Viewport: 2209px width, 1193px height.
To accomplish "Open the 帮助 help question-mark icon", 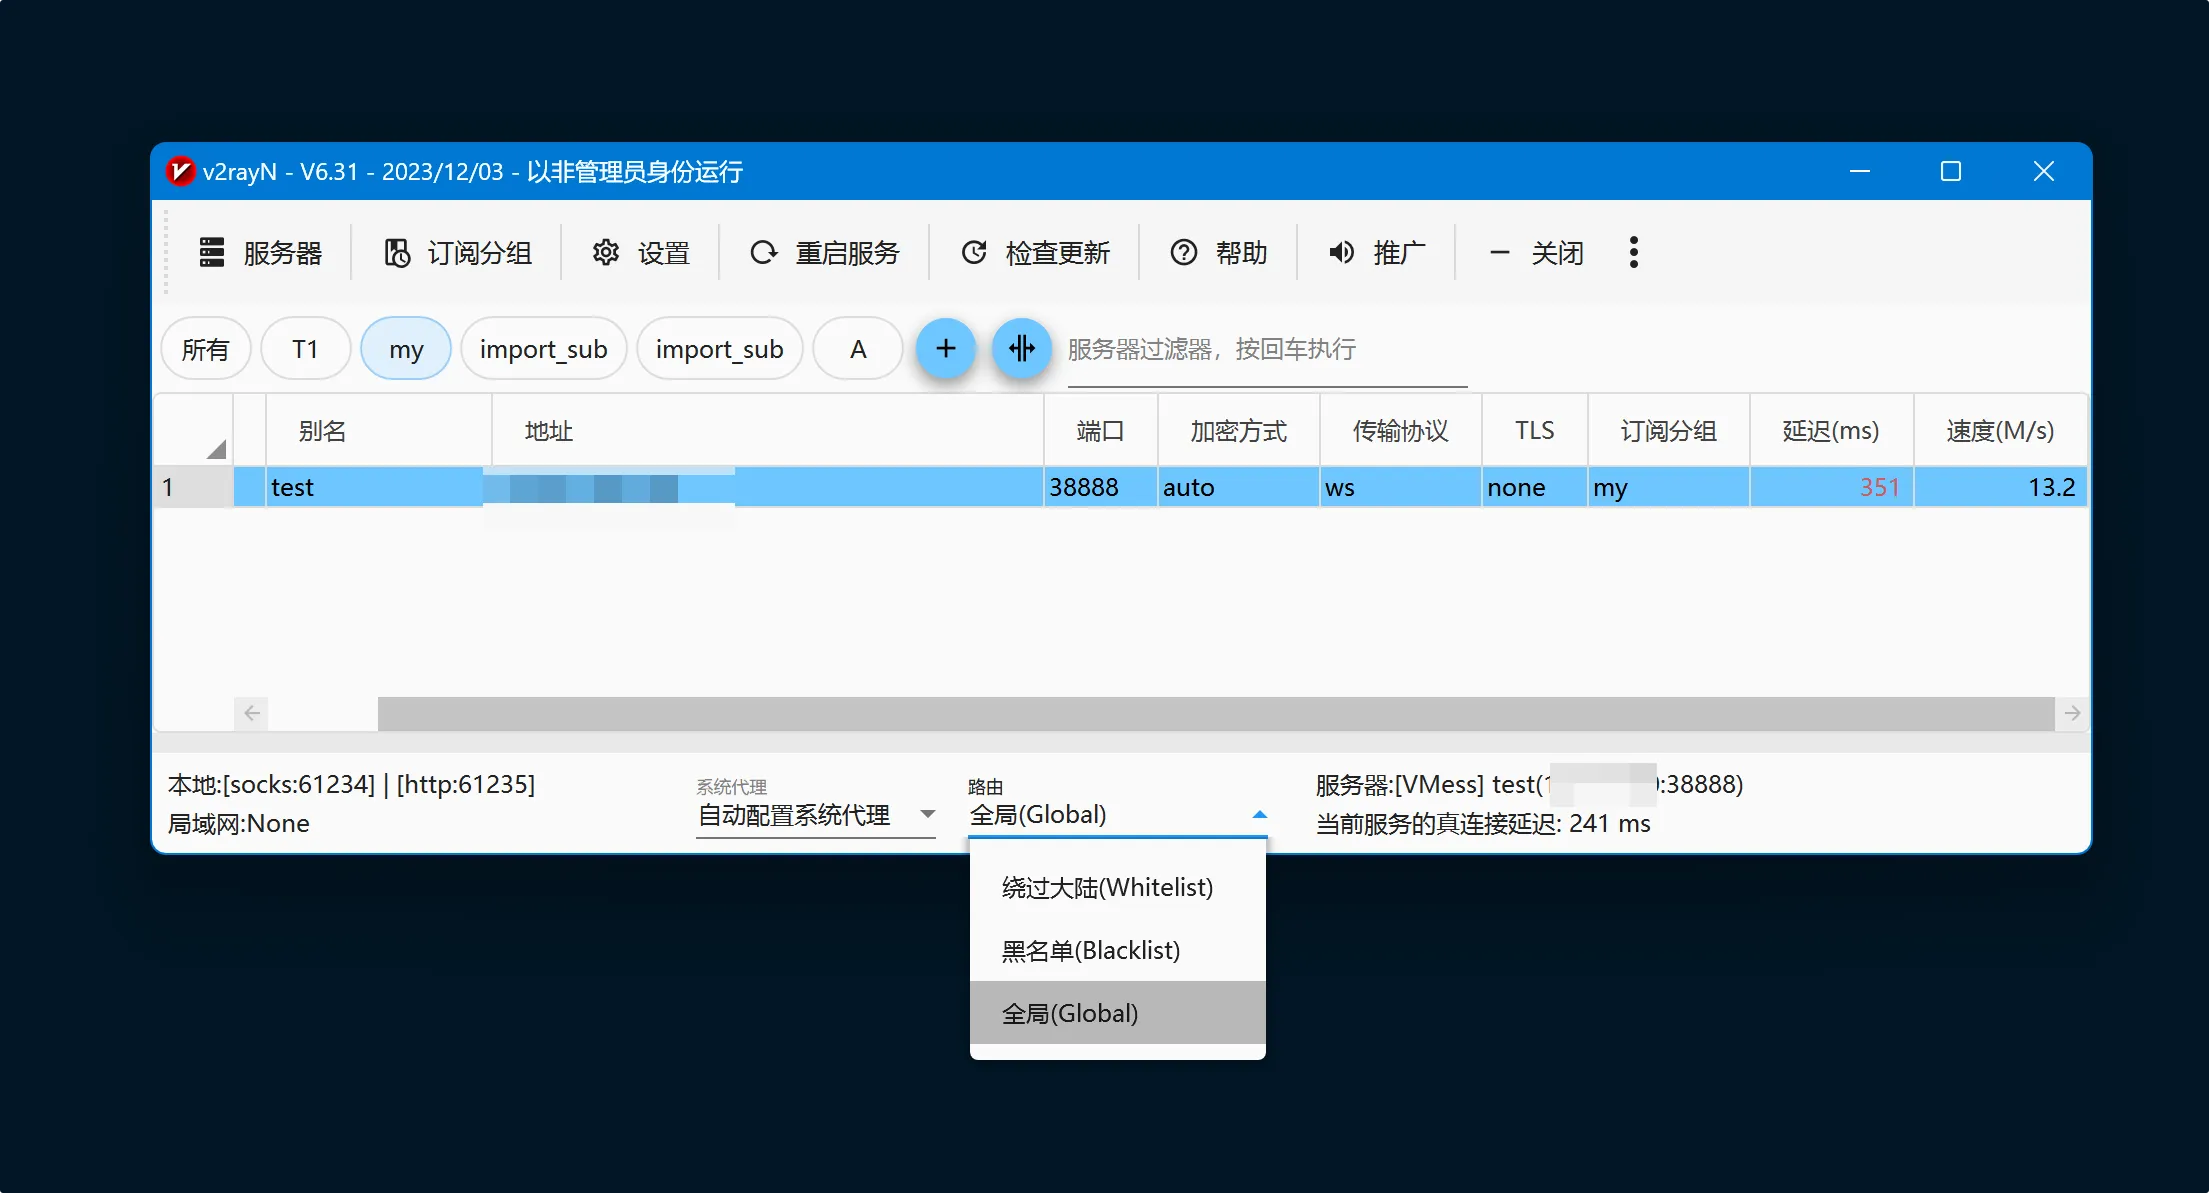I will [1183, 252].
